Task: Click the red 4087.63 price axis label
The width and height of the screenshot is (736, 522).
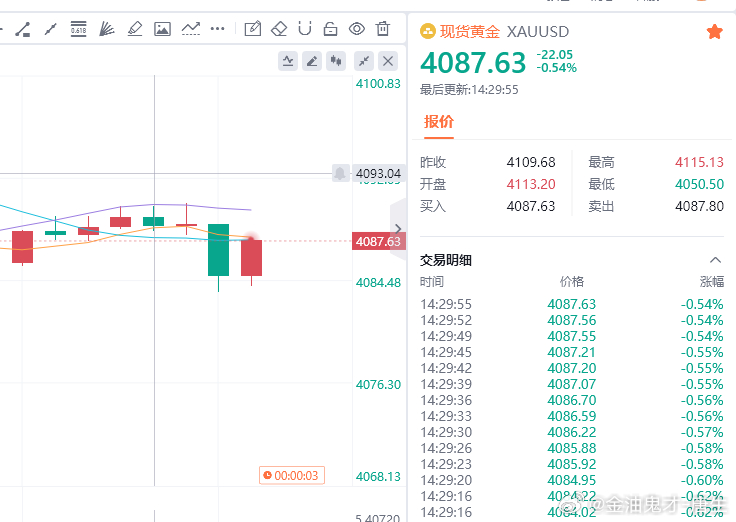Action: (378, 242)
